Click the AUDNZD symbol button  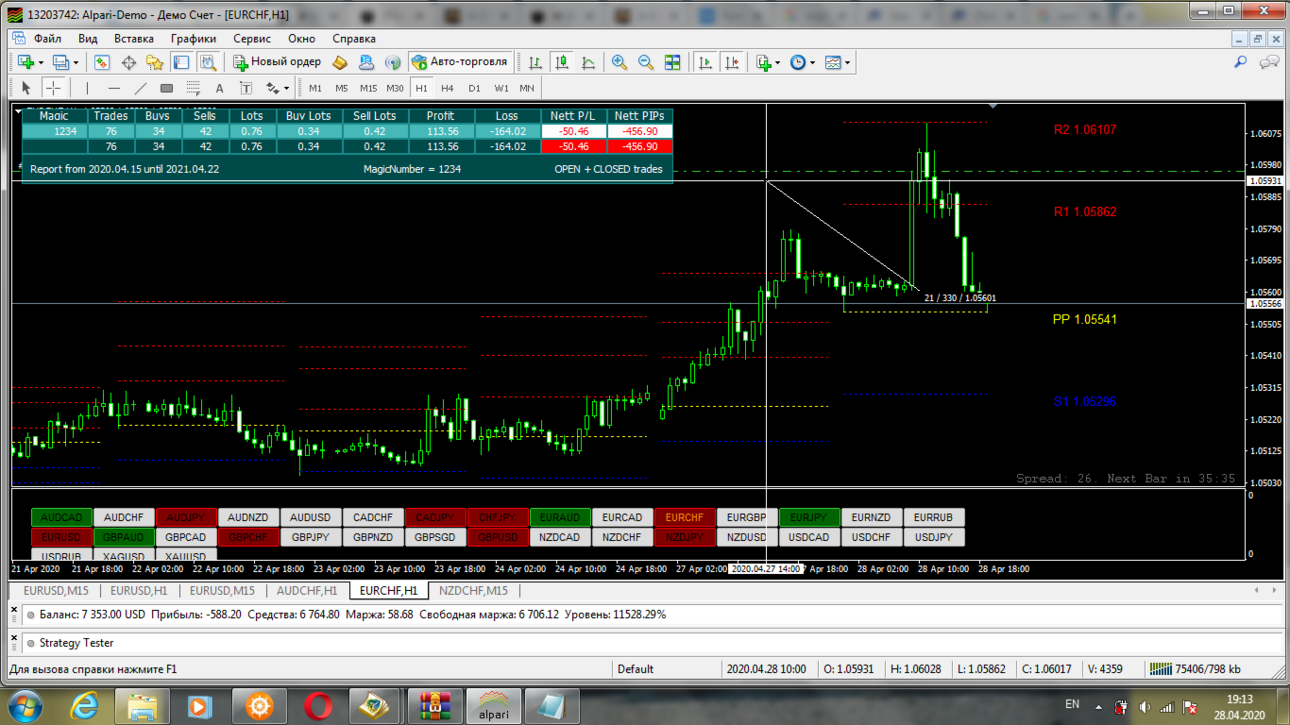(248, 518)
